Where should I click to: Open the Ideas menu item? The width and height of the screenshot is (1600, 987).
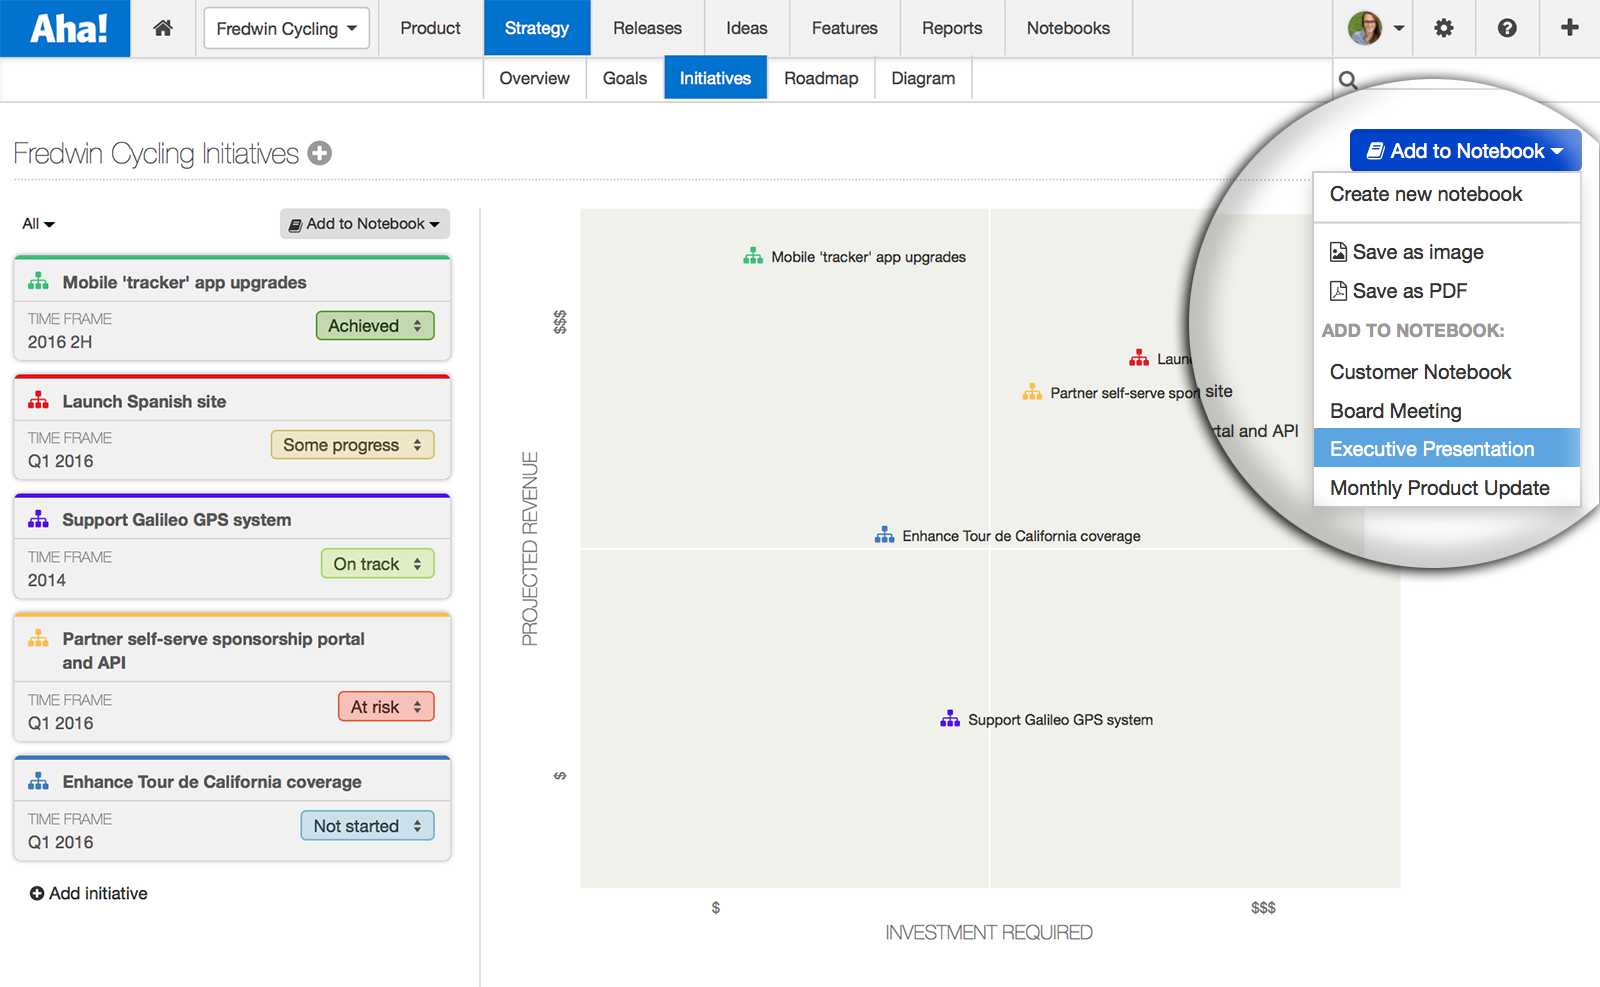tap(746, 27)
